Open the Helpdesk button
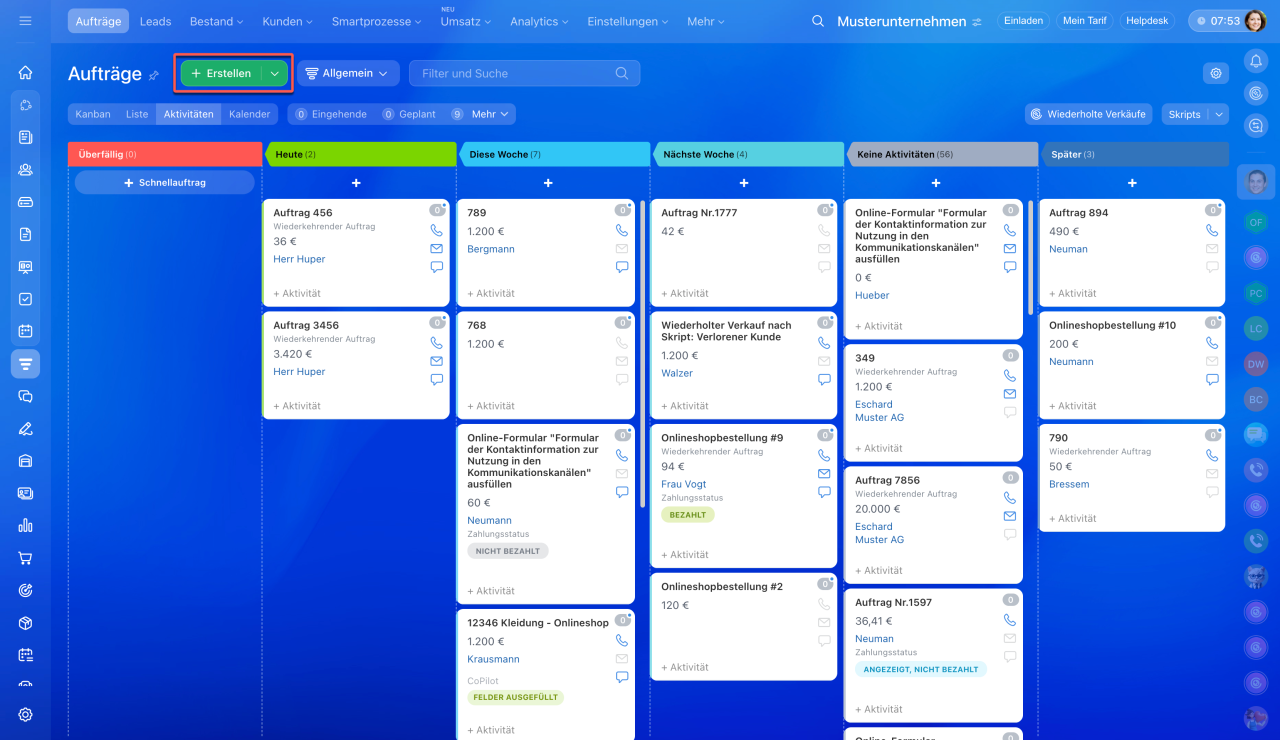This screenshot has width=1280, height=740. pos(1147,21)
